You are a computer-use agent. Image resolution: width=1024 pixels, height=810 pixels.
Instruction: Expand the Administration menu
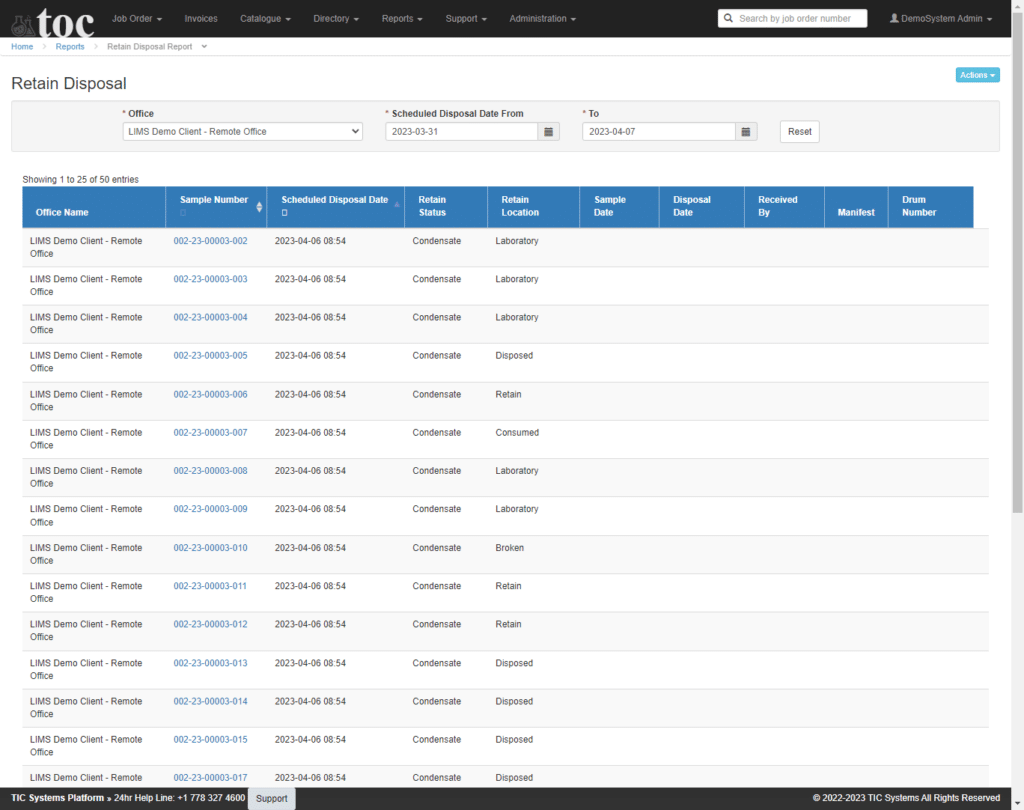pyautogui.click(x=542, y=18)
